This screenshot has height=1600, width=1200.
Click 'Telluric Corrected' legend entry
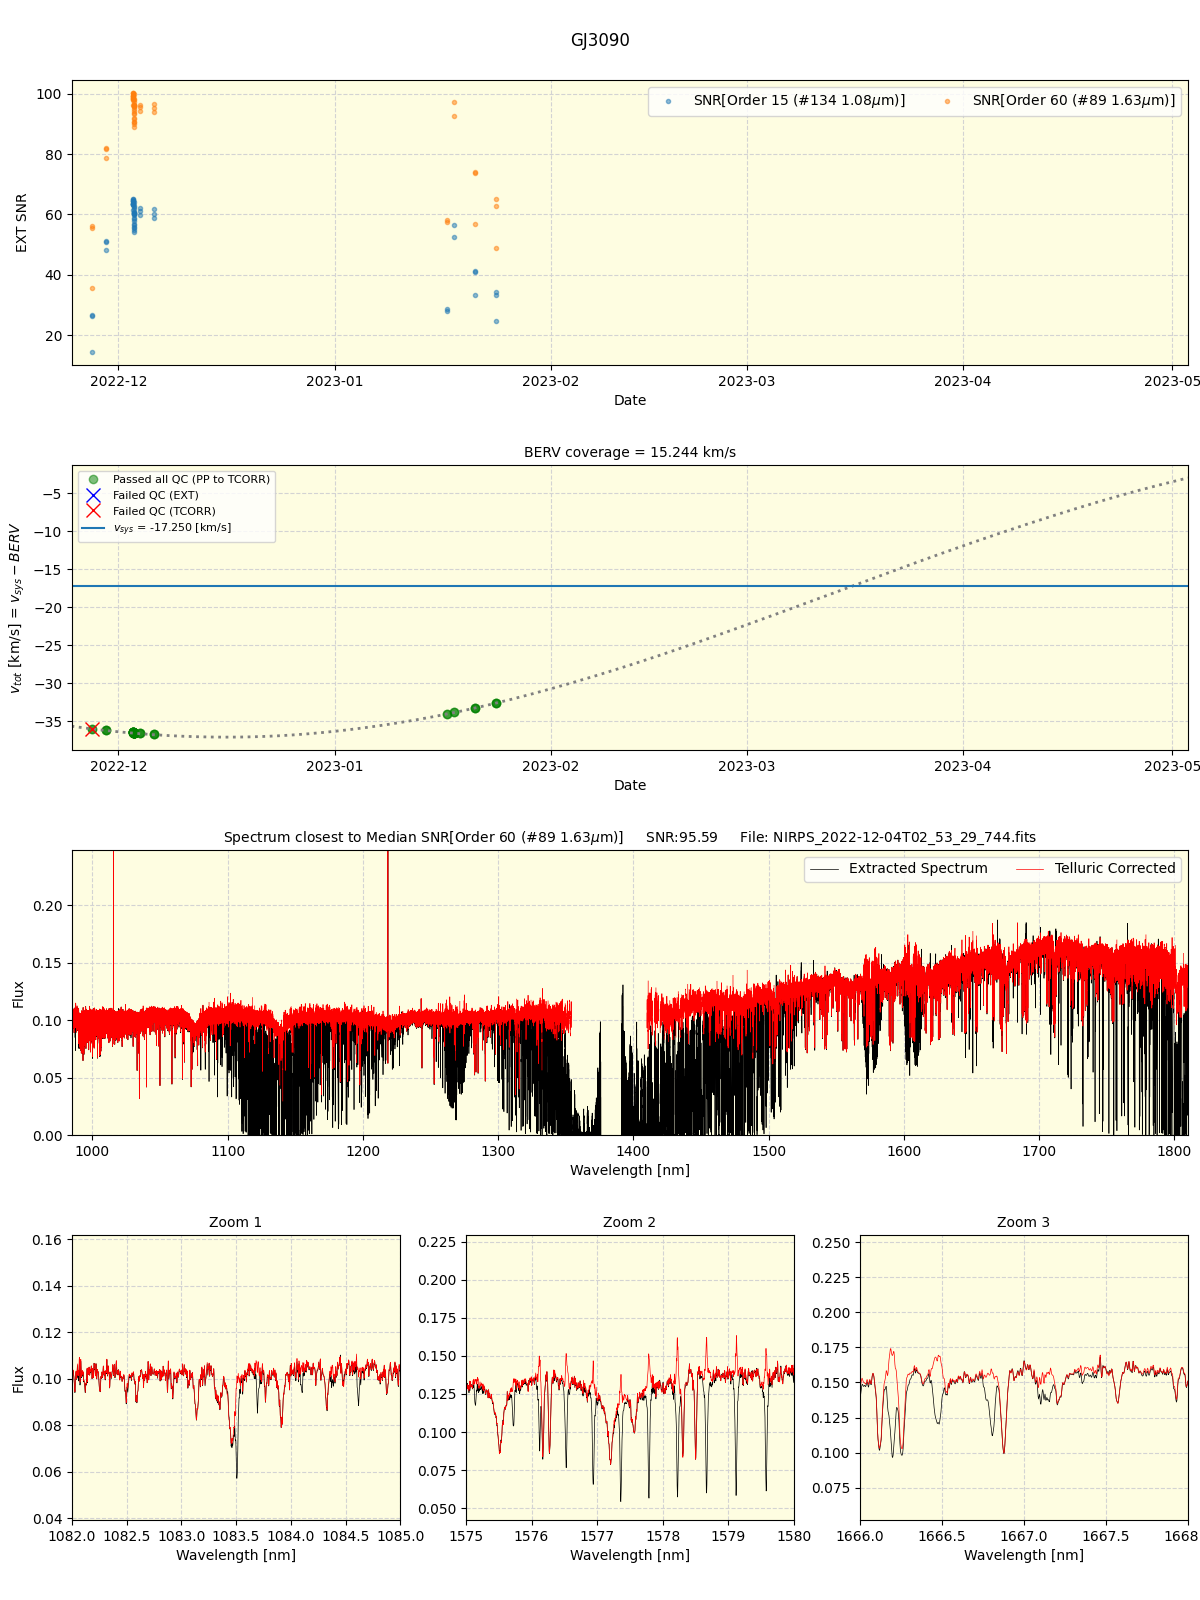[x=1096, y=869]
